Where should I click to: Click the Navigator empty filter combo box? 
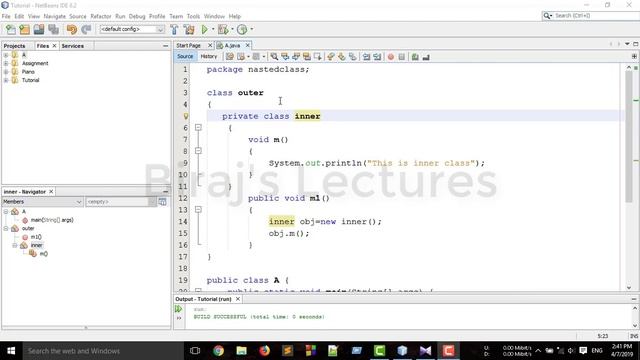[x=121, y=202]
